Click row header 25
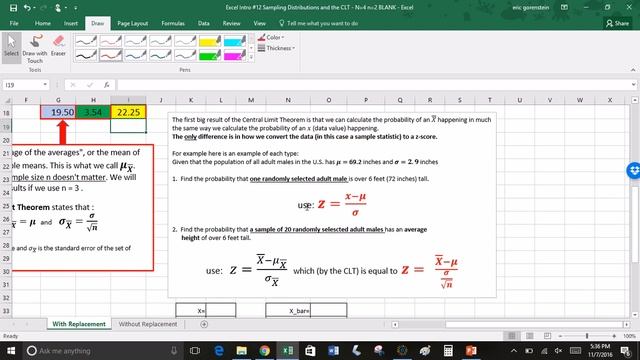The image size is (640, 360). 6,206
